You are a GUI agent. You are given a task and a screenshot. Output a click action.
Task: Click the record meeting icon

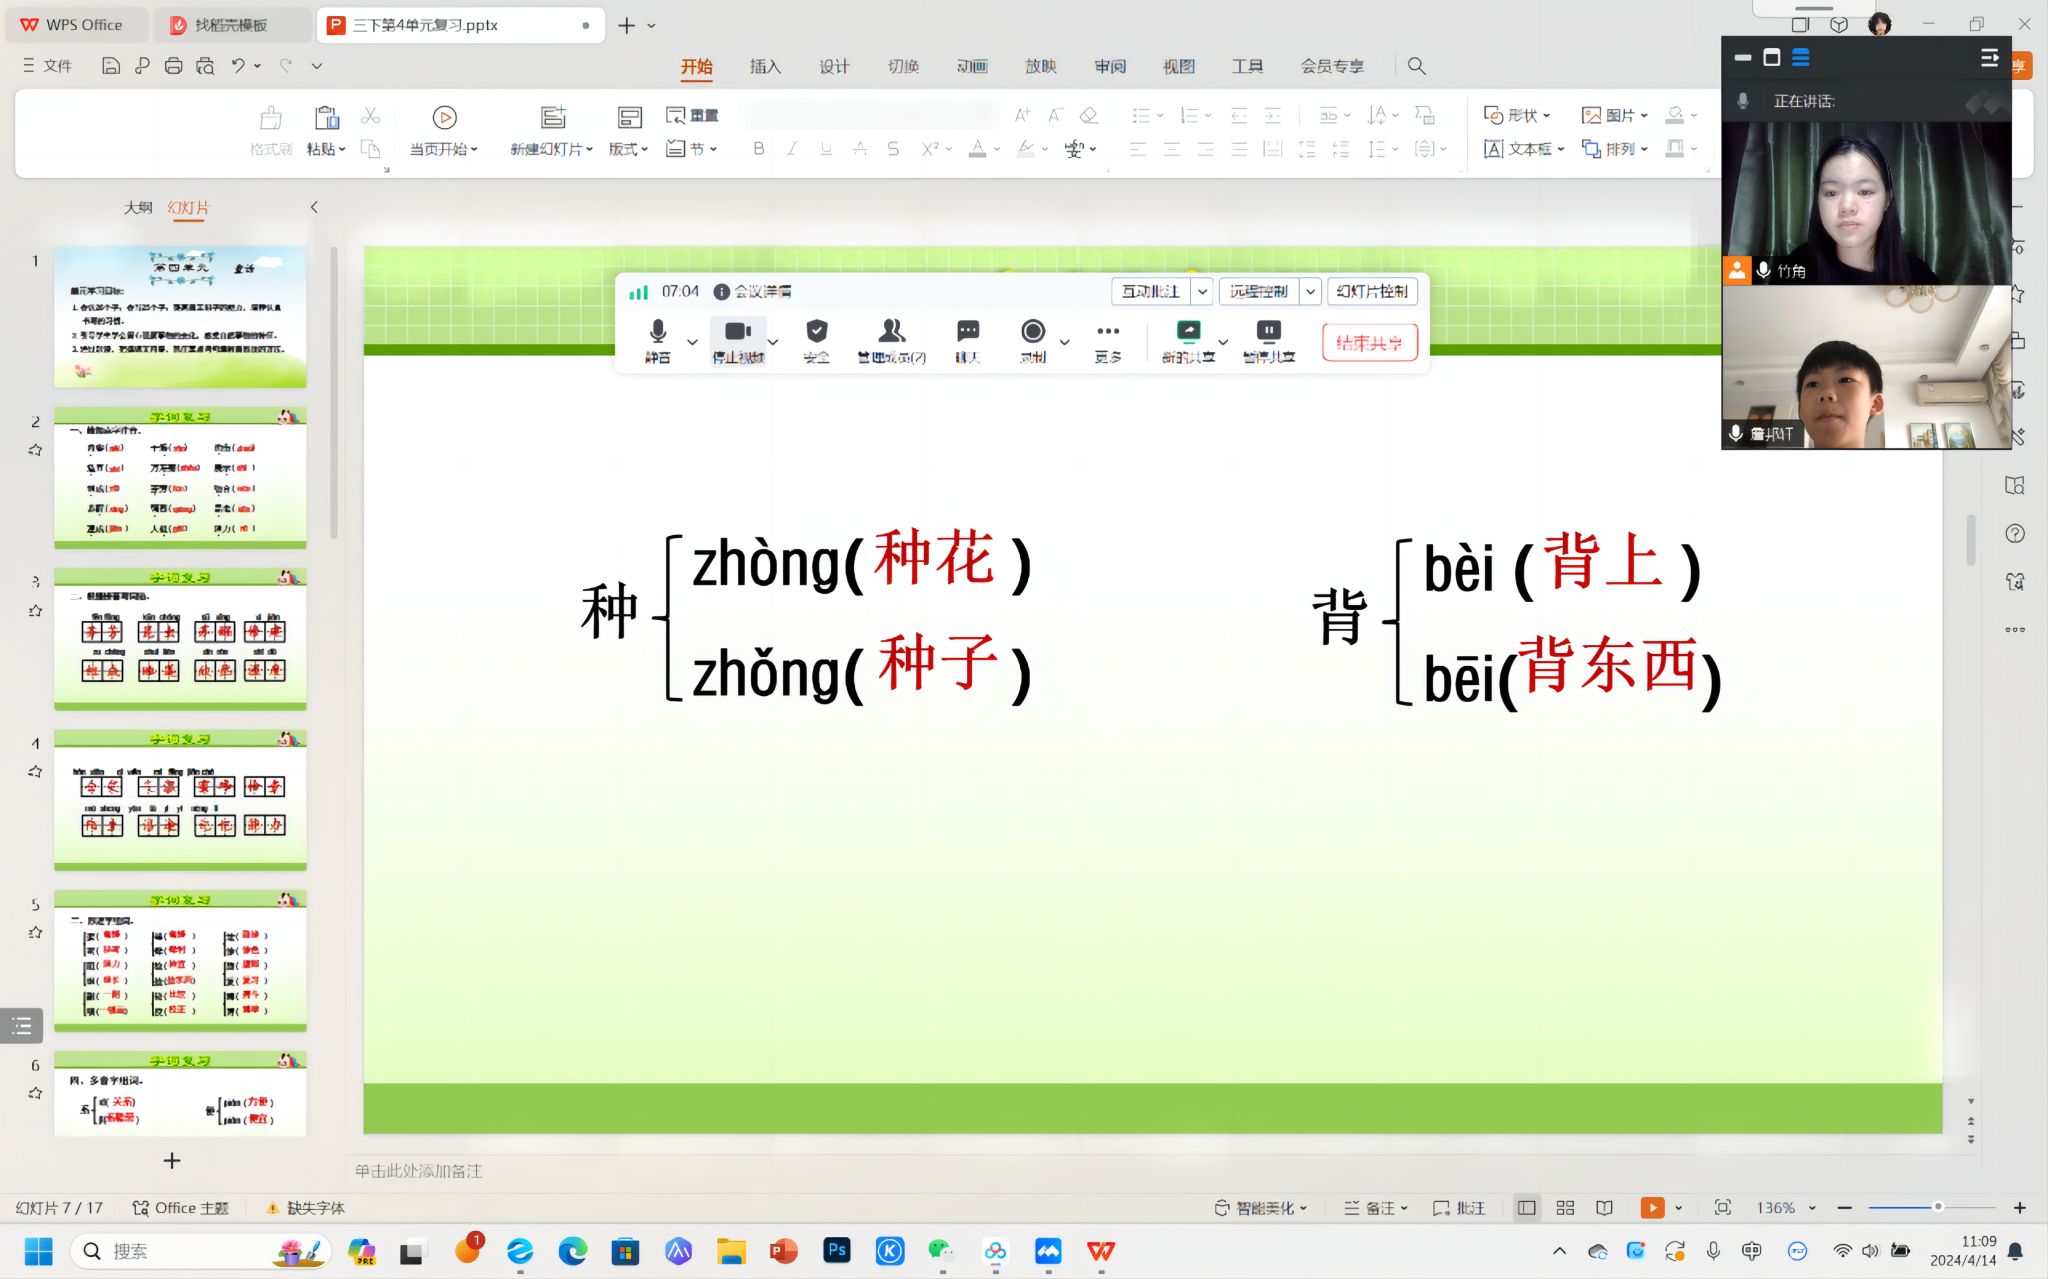1032,340
